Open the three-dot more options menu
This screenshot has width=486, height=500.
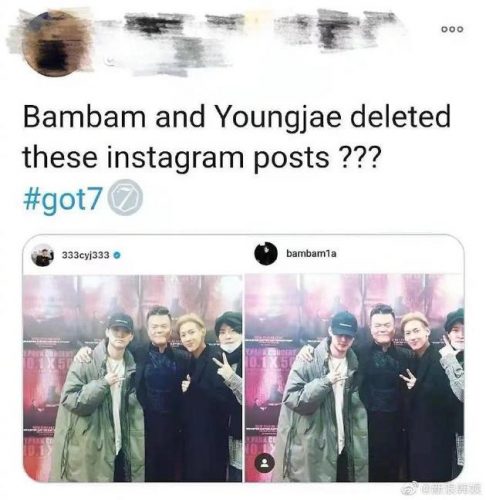[x=452, y=29]
